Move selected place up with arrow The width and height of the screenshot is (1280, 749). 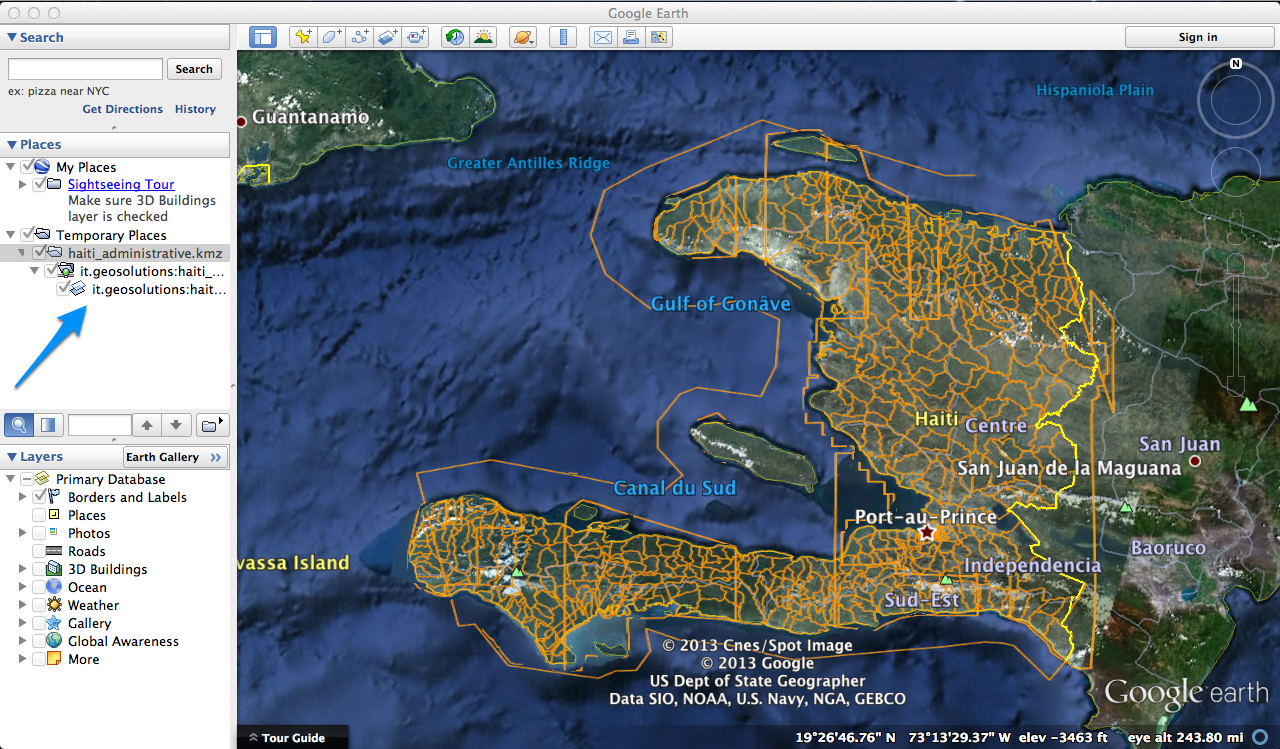pyautogui.click(x=147, y=425)
